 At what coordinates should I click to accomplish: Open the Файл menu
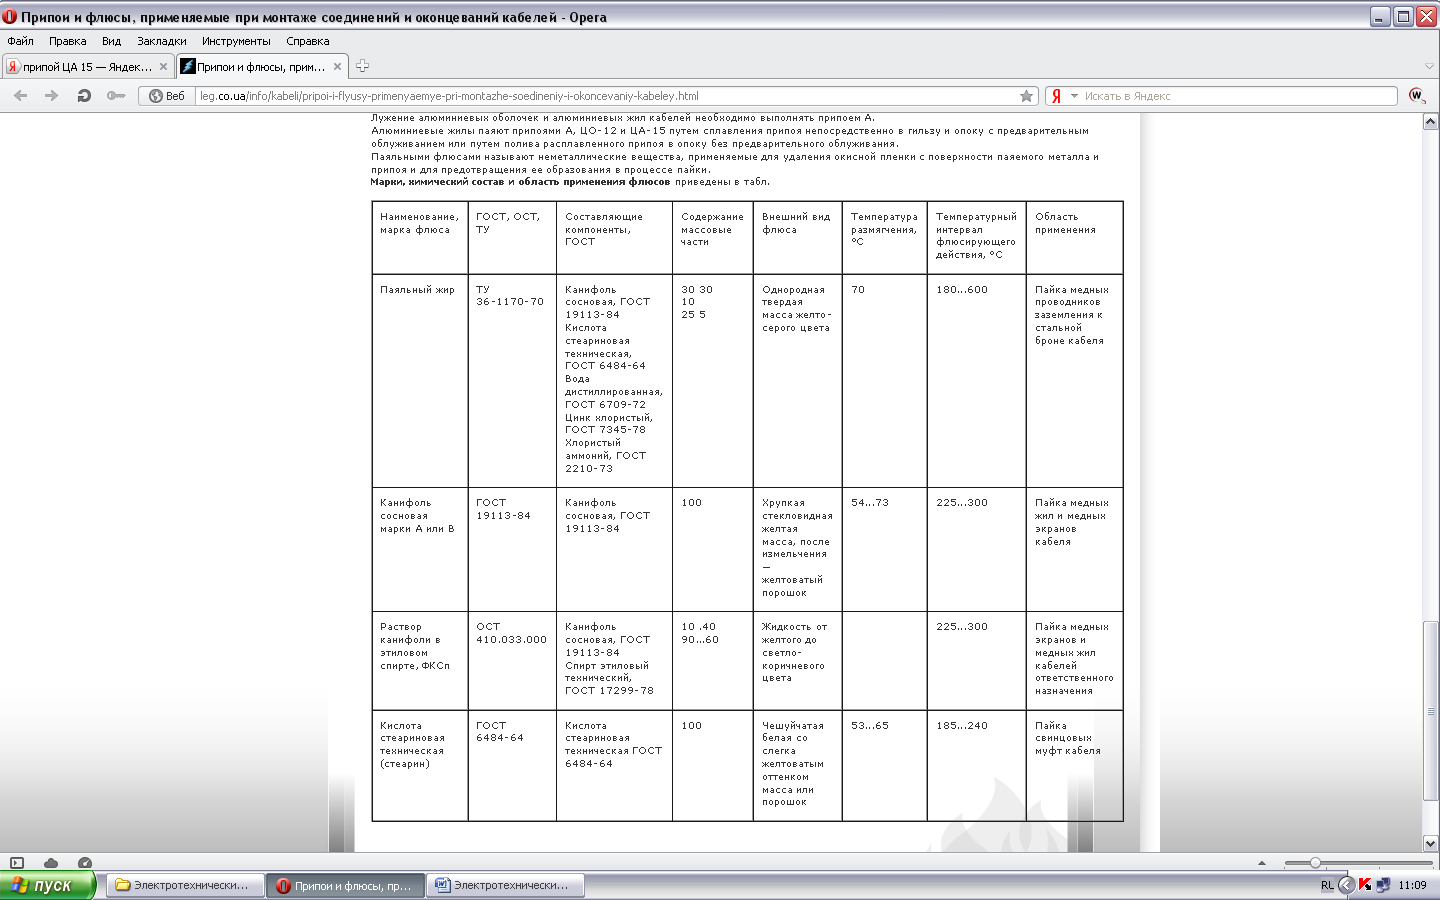[x=20, y=41]
